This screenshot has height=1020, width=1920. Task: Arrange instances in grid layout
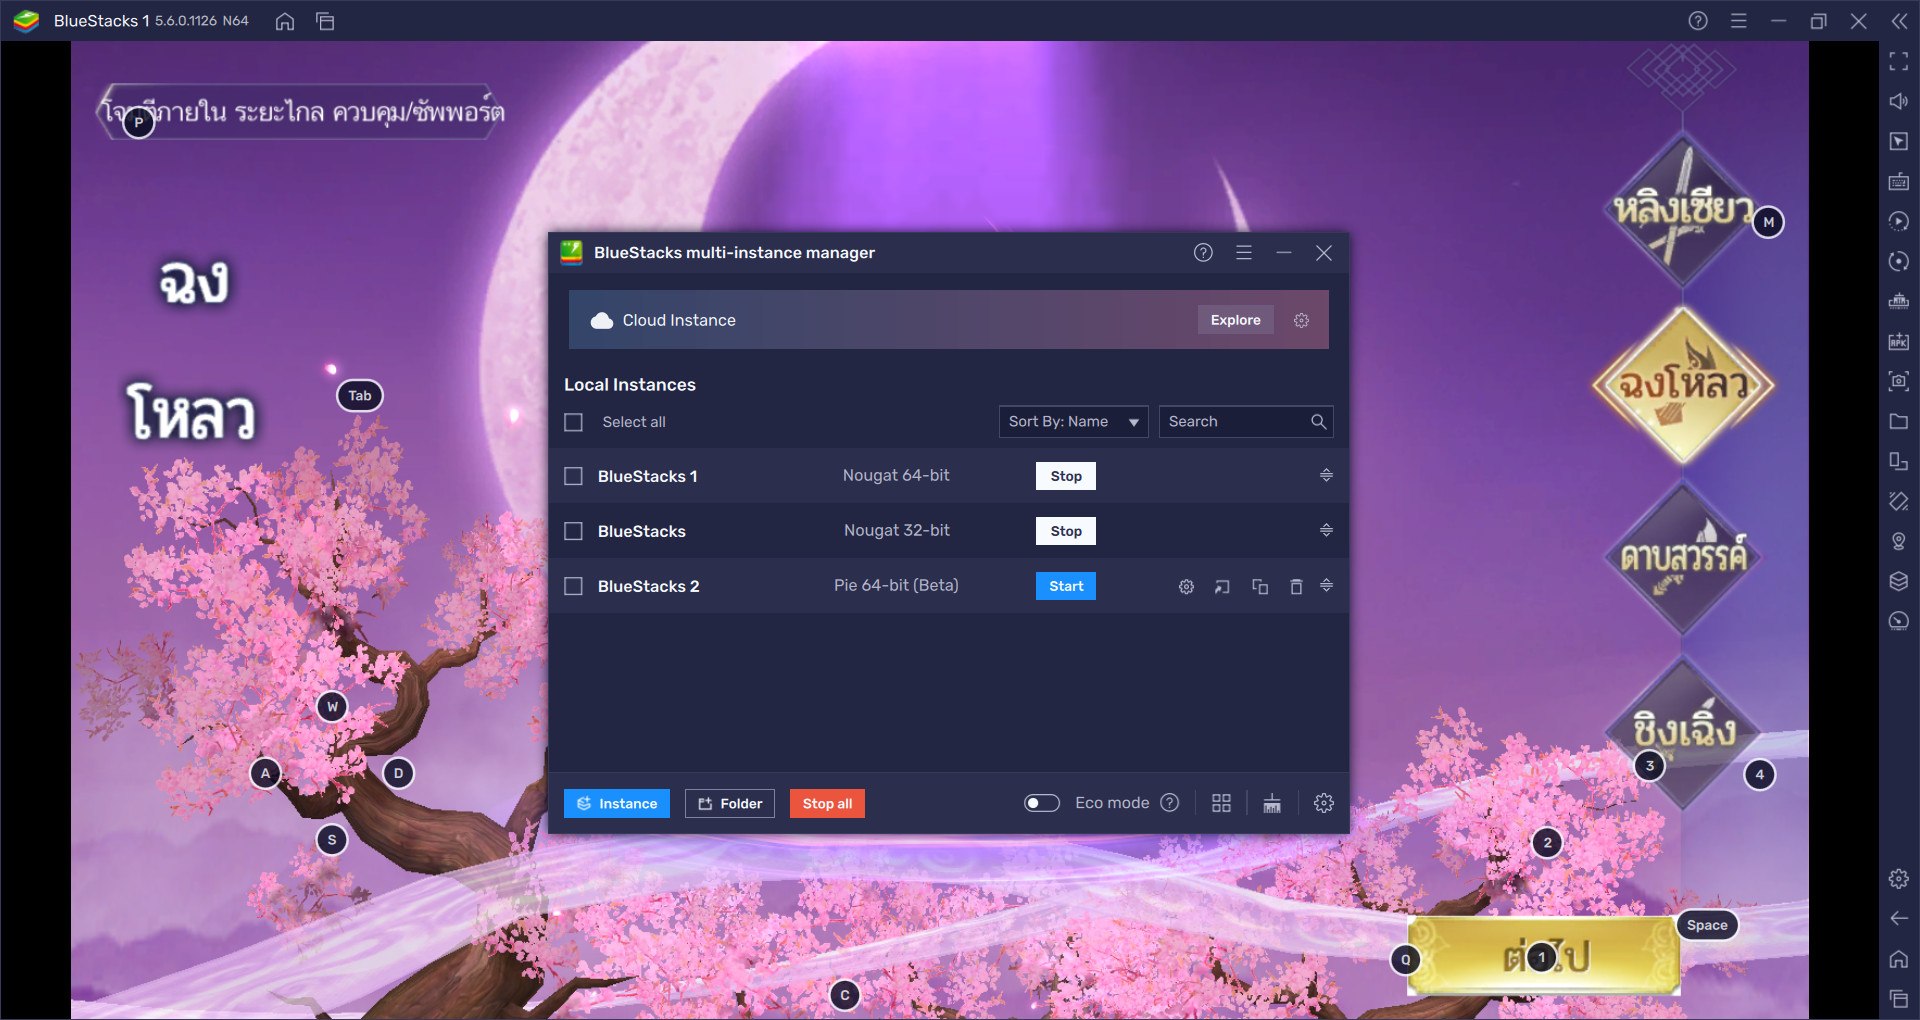[x=1221, y=803]
